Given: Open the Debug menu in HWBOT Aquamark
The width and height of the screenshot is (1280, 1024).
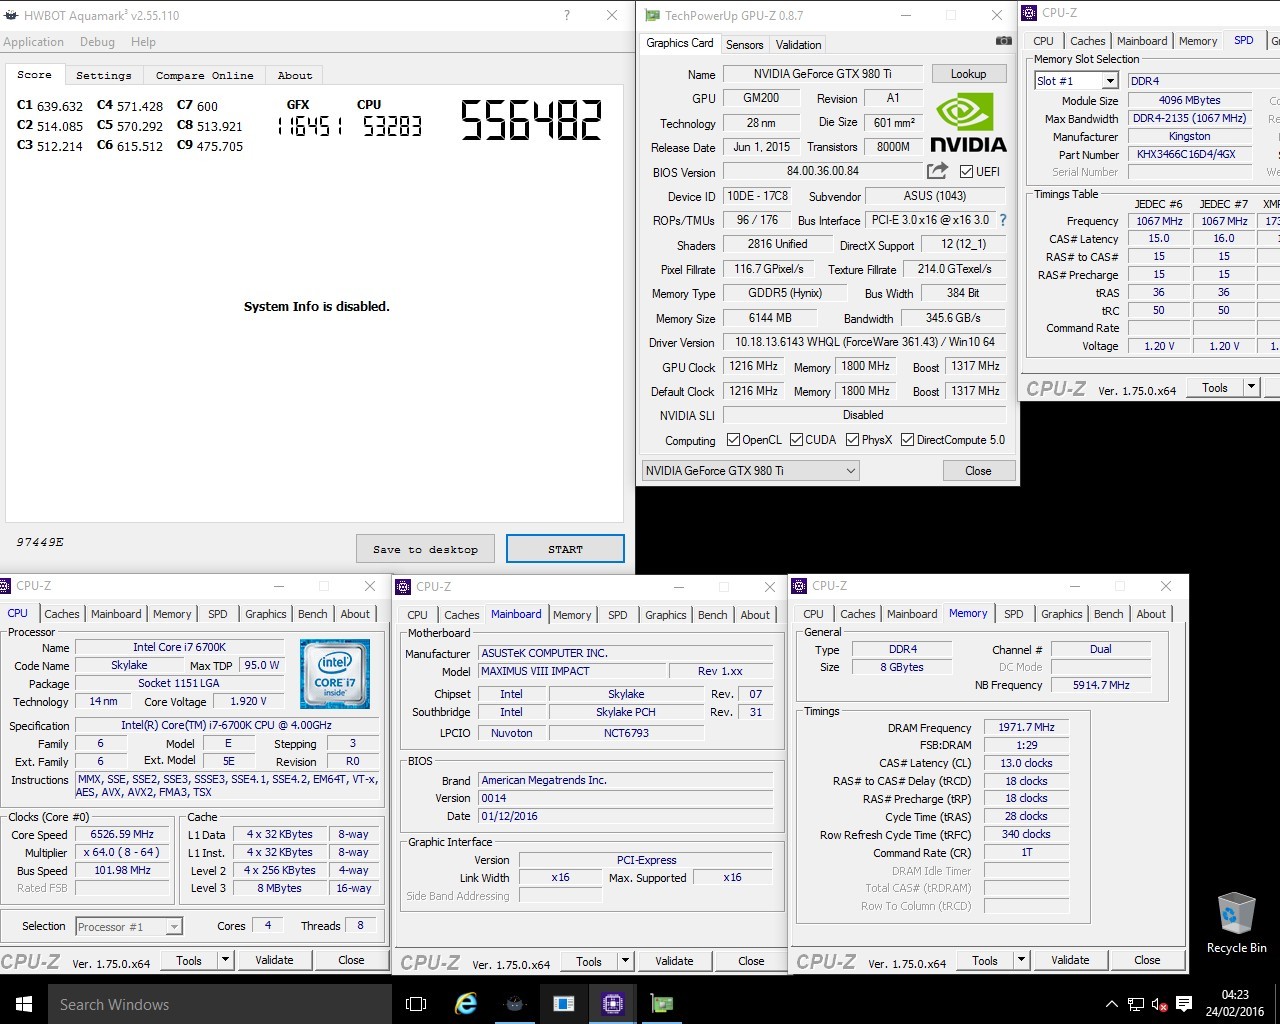Looking at the screenshot, I should click(x=97, y=42).
